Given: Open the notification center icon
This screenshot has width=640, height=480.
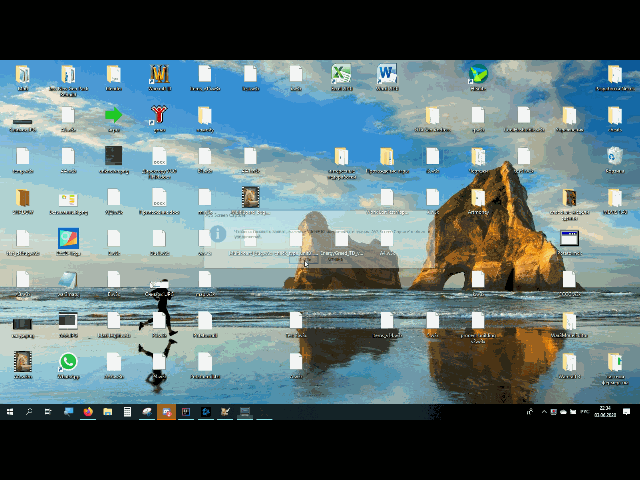Looking at the screenshot, I should pos(627,412).
